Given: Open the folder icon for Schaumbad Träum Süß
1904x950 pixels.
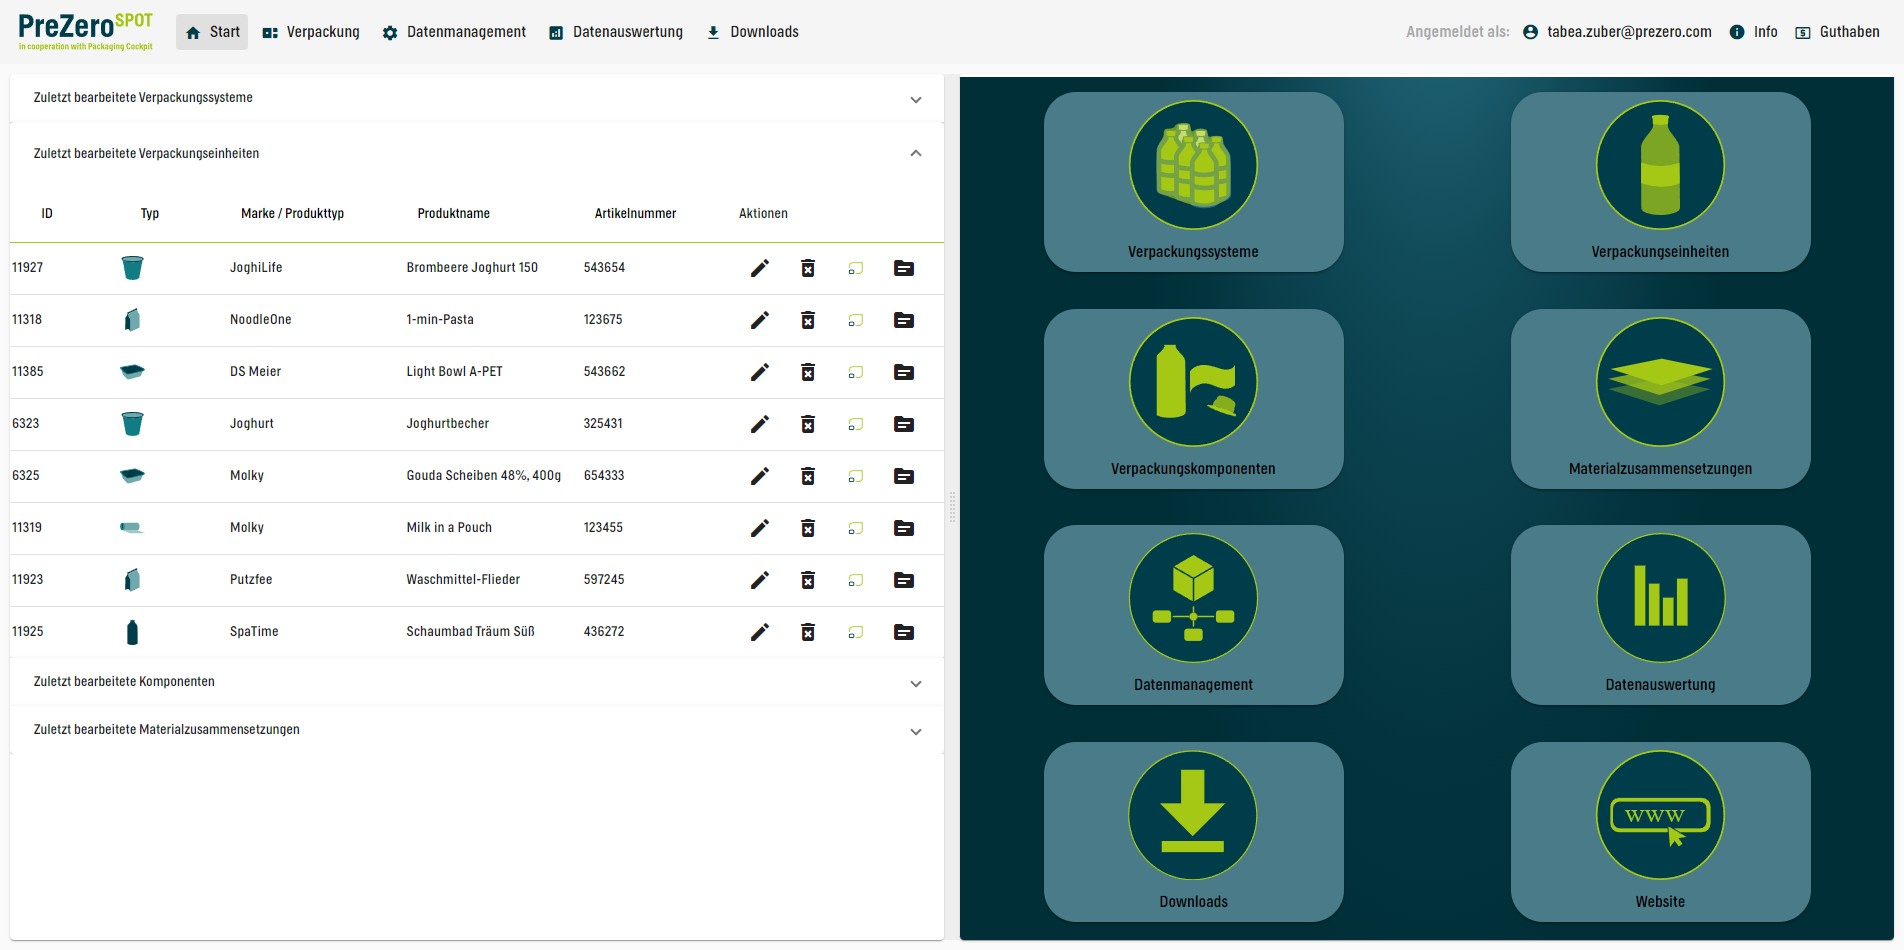Looking at the screenshot, I should point(904,632).
